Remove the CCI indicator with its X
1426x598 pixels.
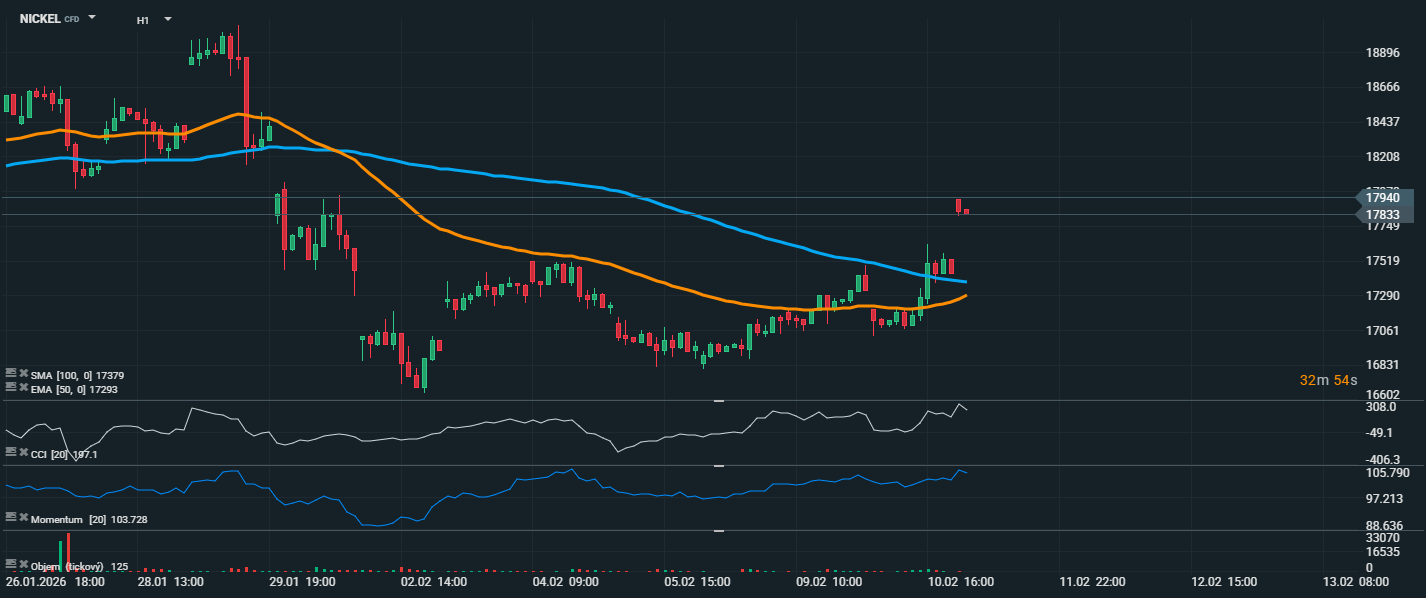pyautogui.click(x=23, y=453)
